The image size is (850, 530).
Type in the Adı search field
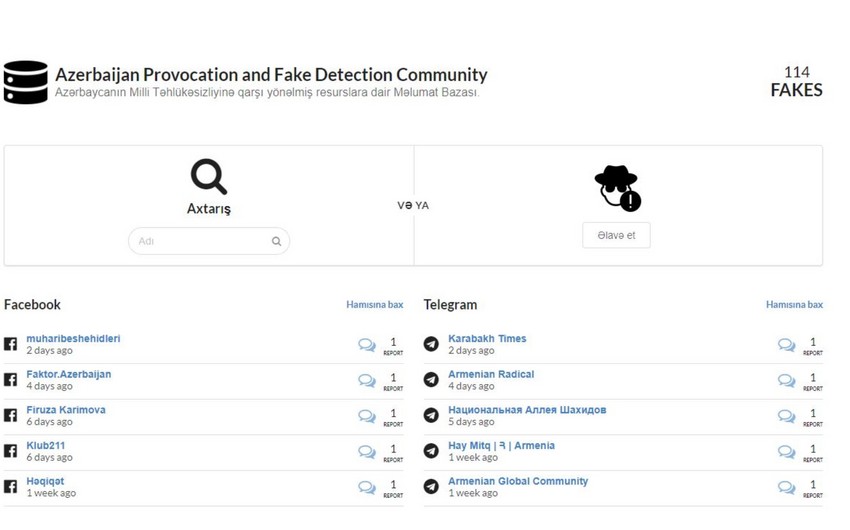coord(200,241)
